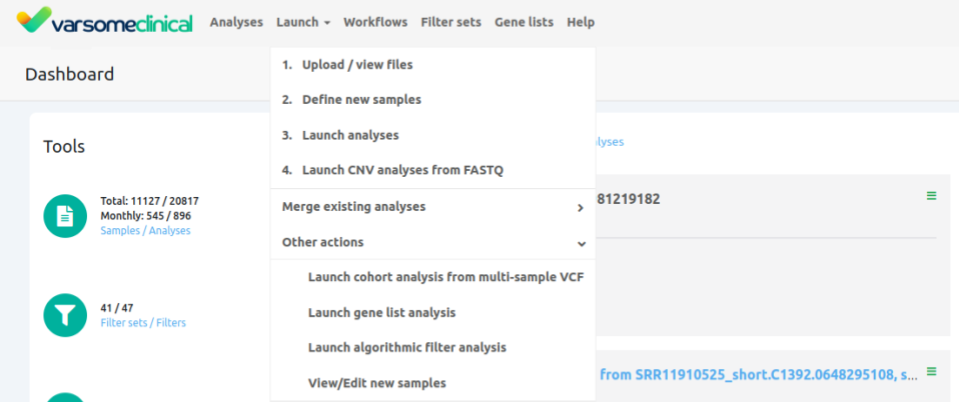This screenshot has width=959, height=405.
Task: Open the SRR11910525_short.C1392 analysis link
Action: [758, 374]
